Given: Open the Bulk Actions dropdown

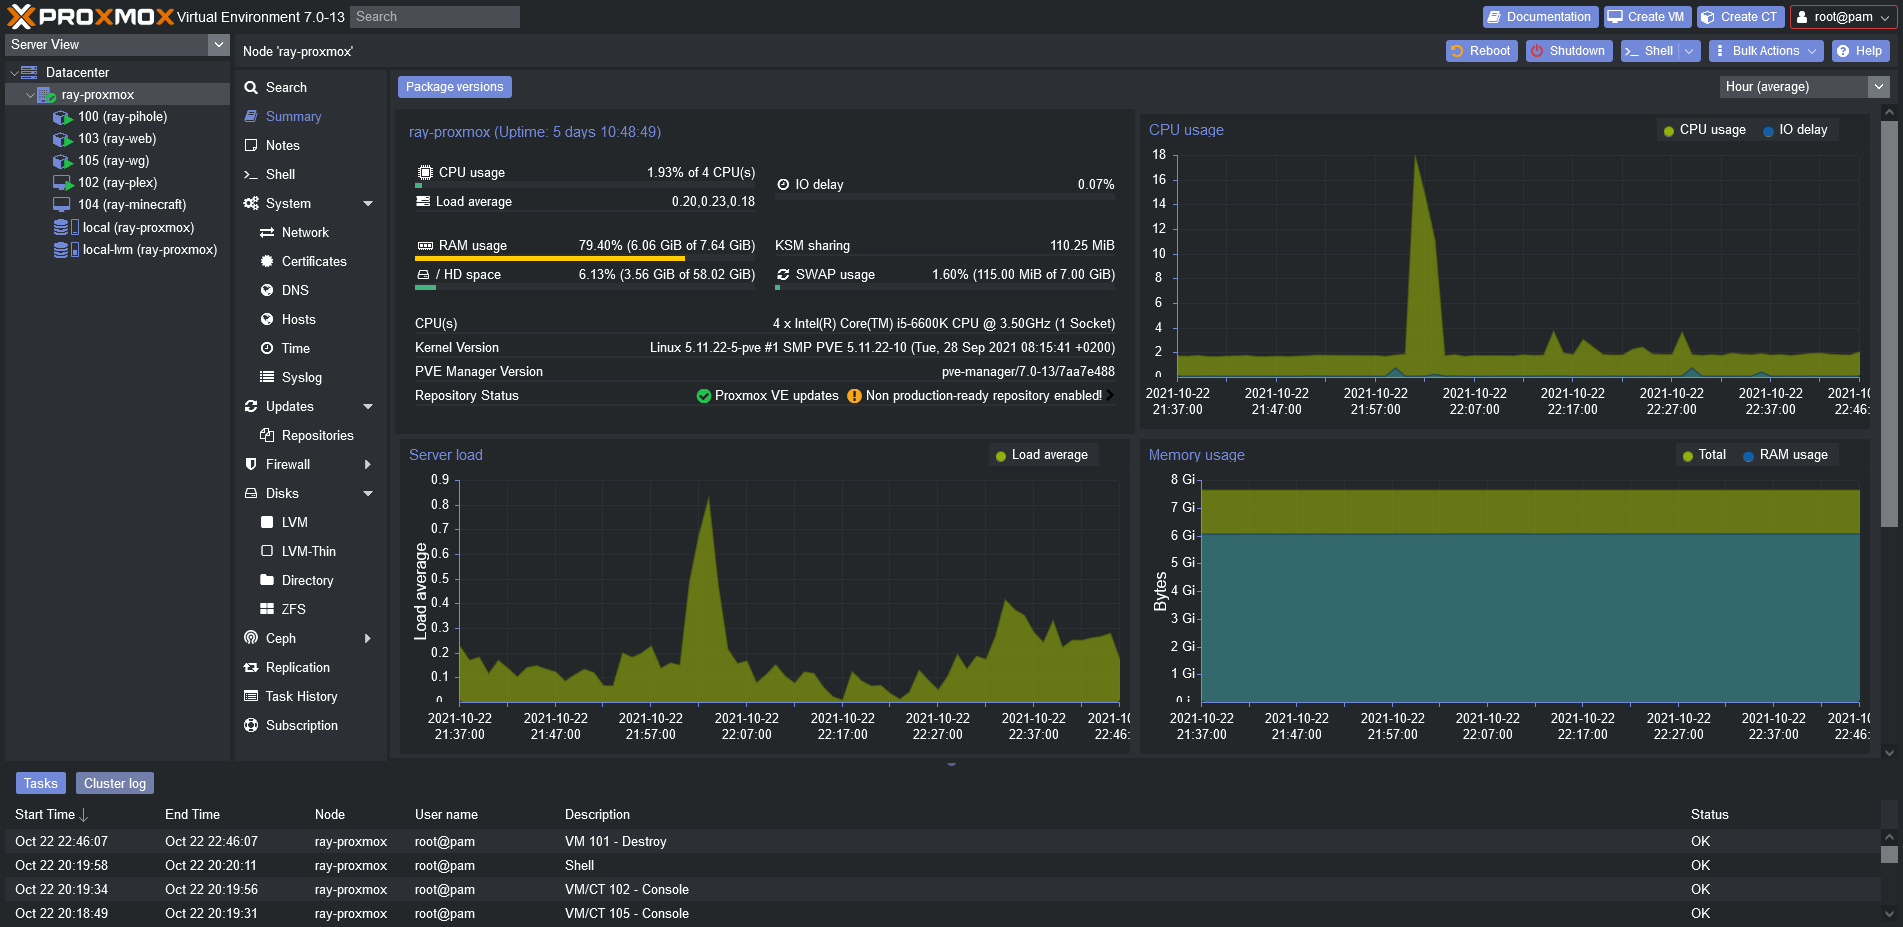Looking at the screenshot, I should 1766,51.
